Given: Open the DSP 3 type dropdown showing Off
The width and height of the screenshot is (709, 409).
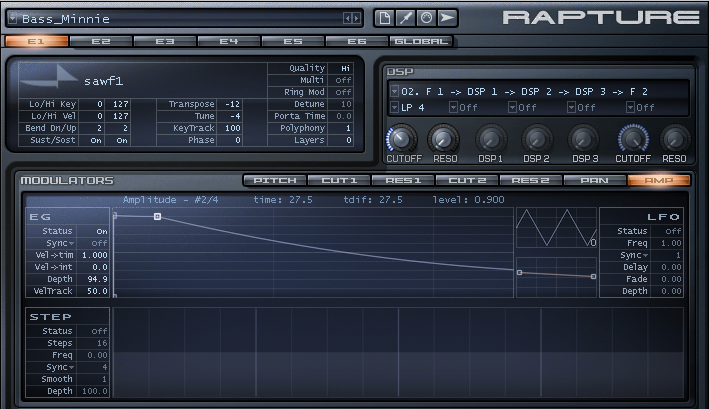Looking at the screenshot, I should click(x=571, y=108).
